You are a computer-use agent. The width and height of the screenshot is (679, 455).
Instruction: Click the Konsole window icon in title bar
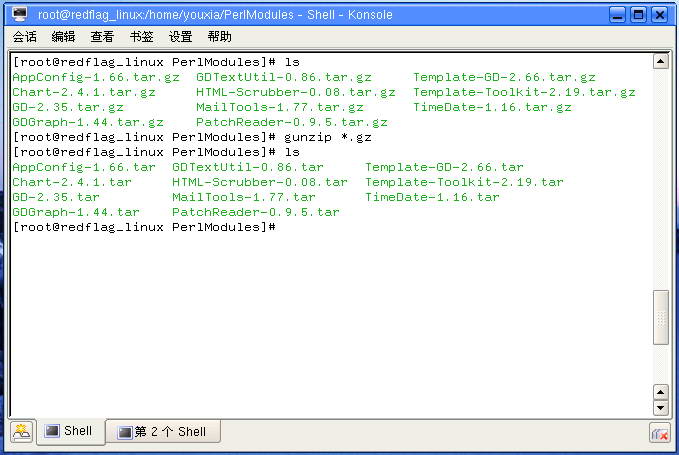point(19,14)
